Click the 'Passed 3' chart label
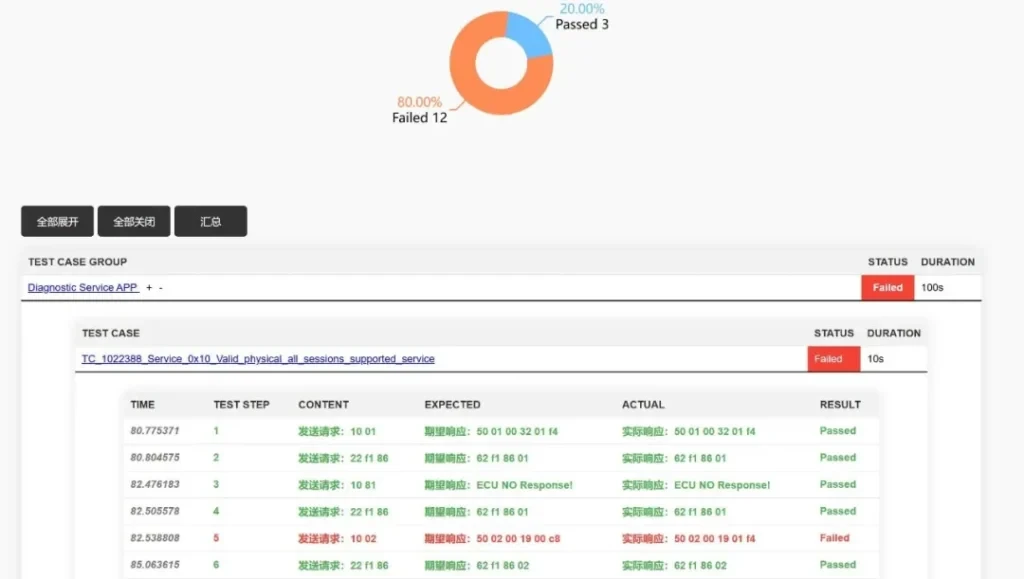Viewport: 1024px width, 579px height. [x=582, y=24]
